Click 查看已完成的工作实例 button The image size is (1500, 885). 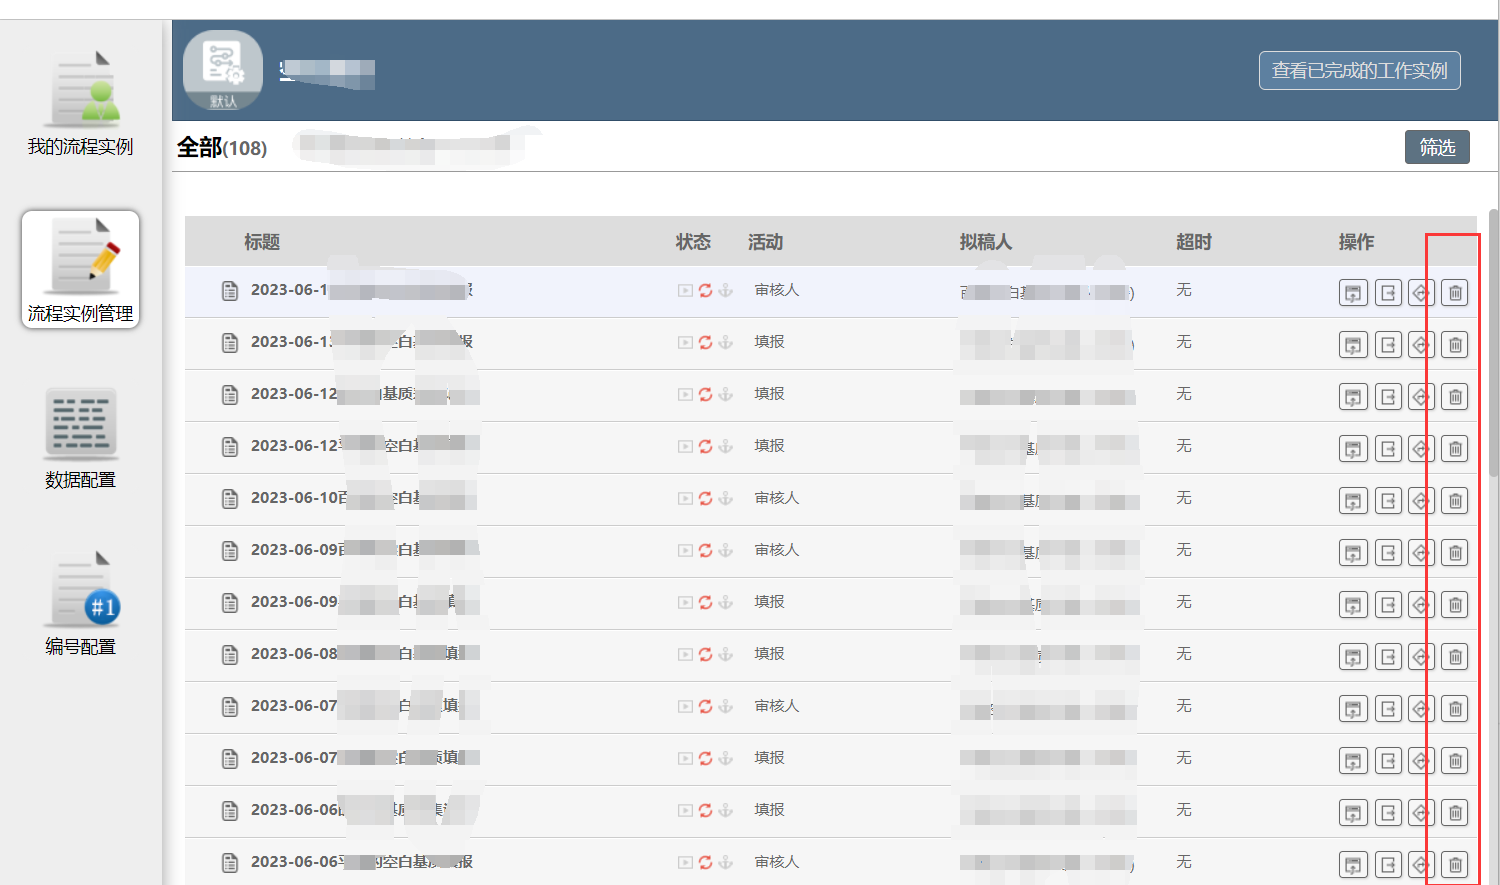click(1359, 70)
